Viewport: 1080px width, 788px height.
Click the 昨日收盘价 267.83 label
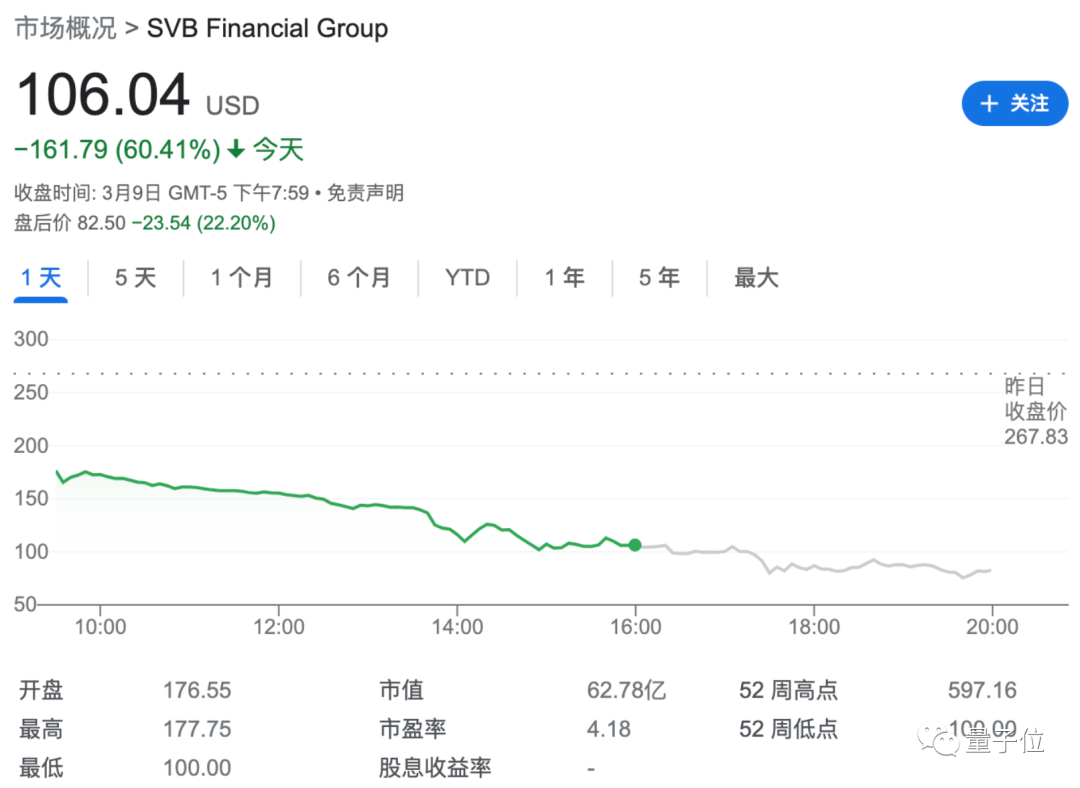click(1036, 411)
